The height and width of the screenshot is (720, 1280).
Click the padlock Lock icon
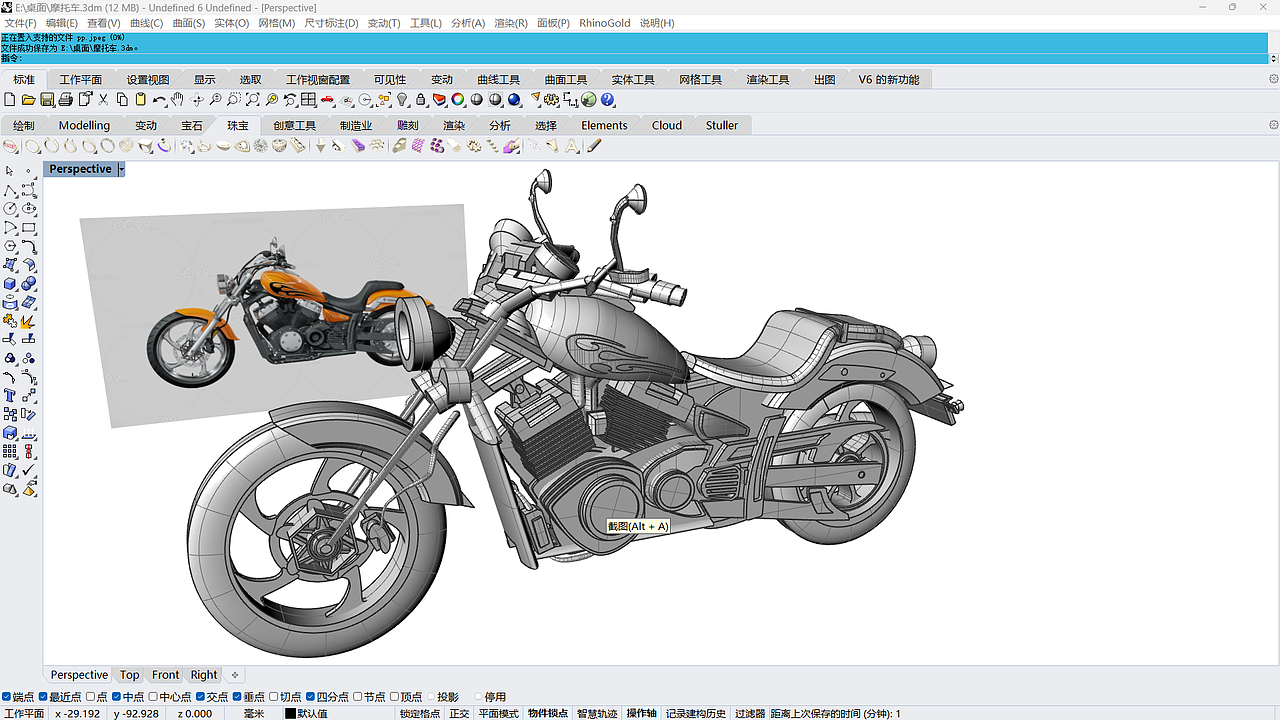[x=421, y=100]
